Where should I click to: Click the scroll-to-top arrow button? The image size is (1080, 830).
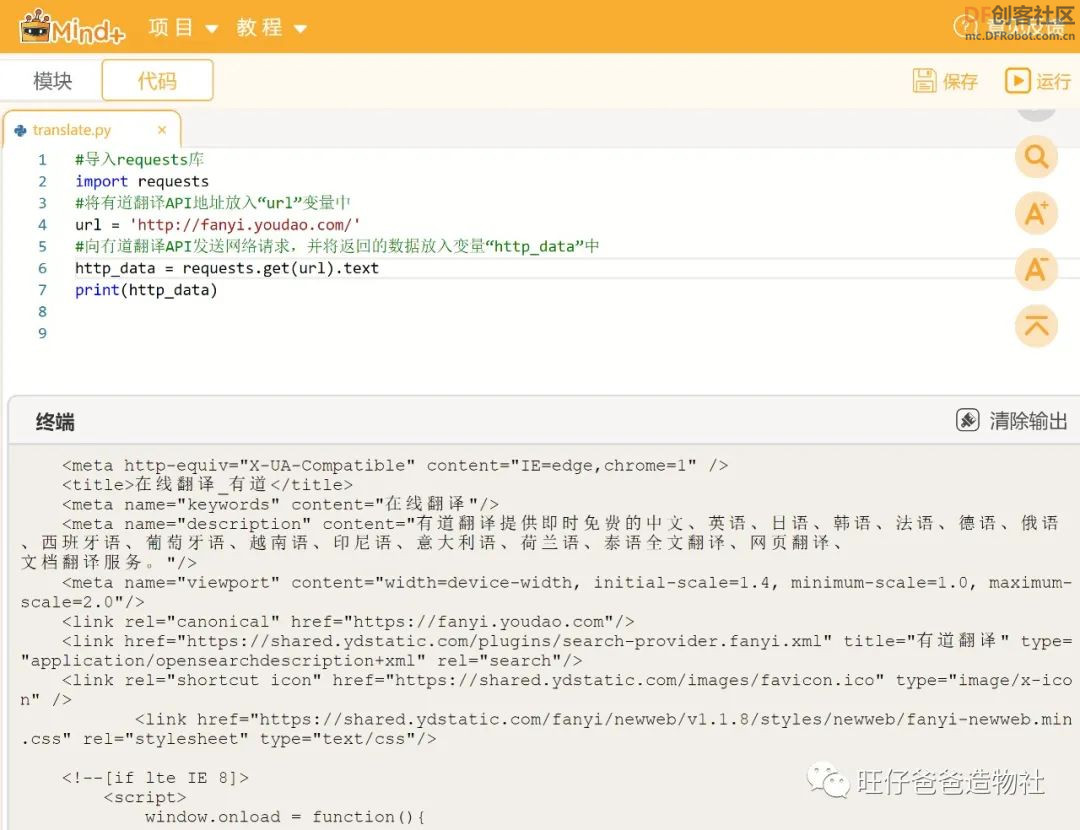(x=1036, y=325)
